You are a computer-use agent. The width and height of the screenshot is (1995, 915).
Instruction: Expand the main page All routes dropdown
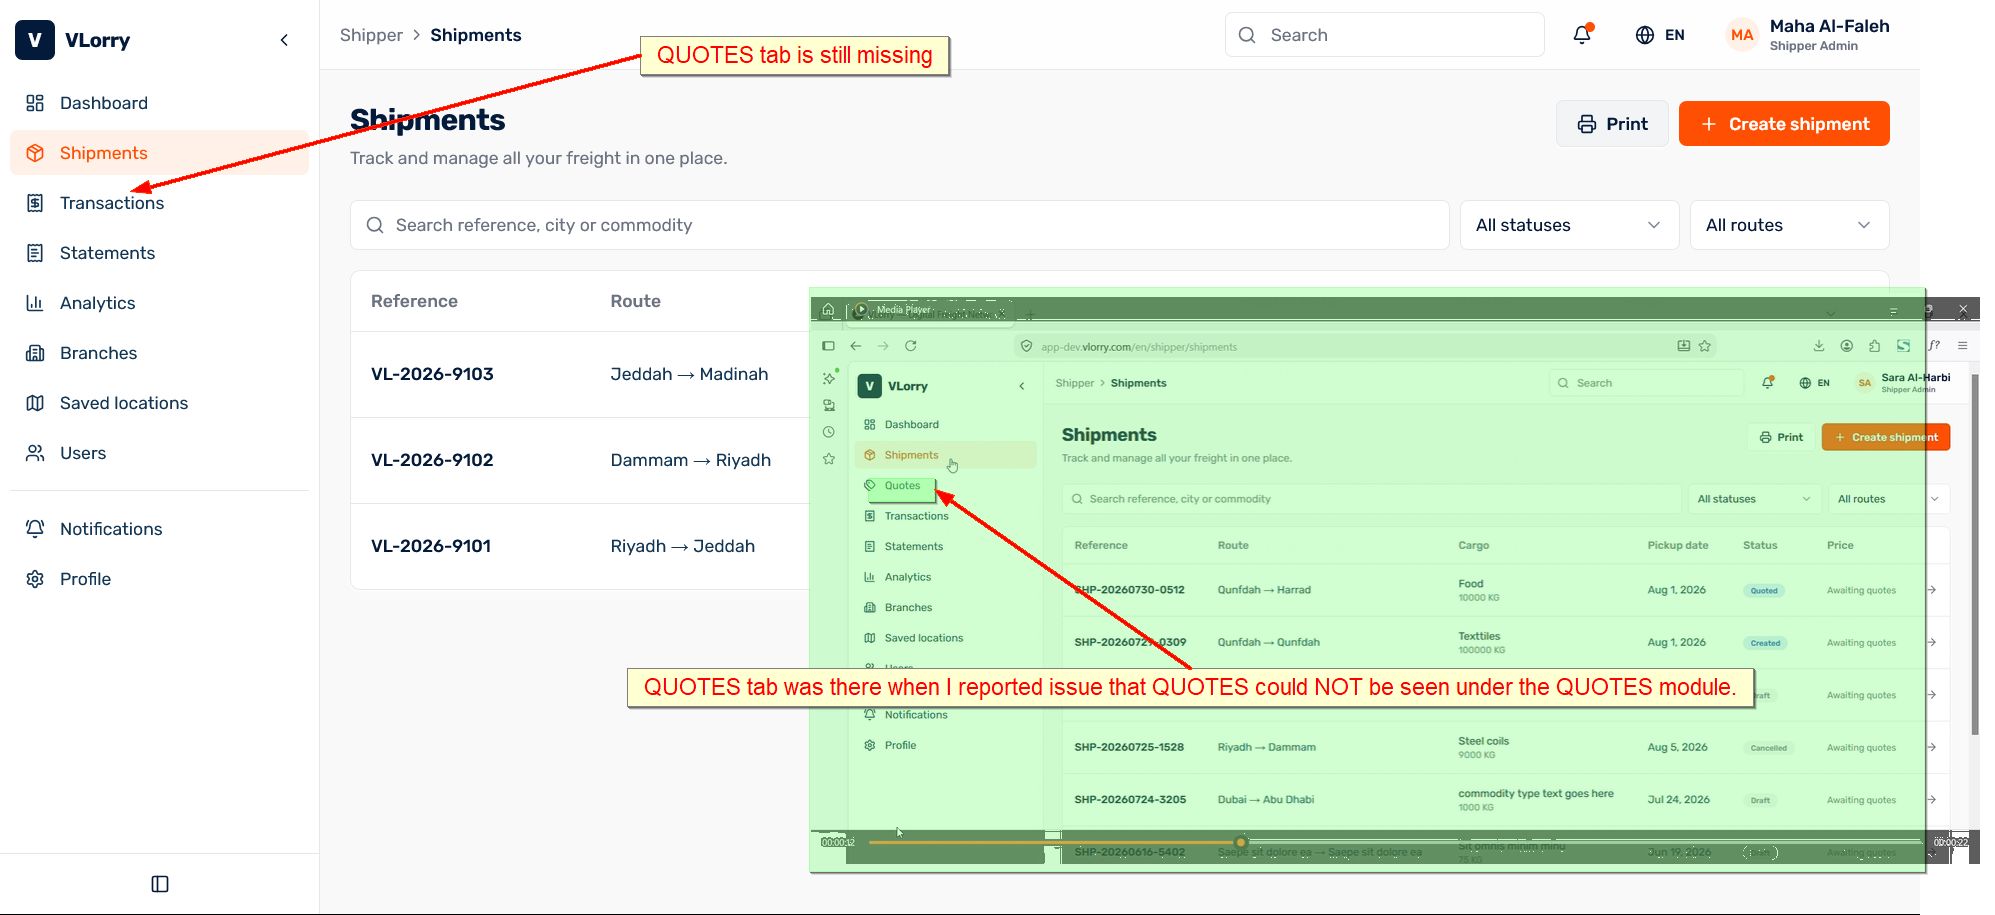1789,225
